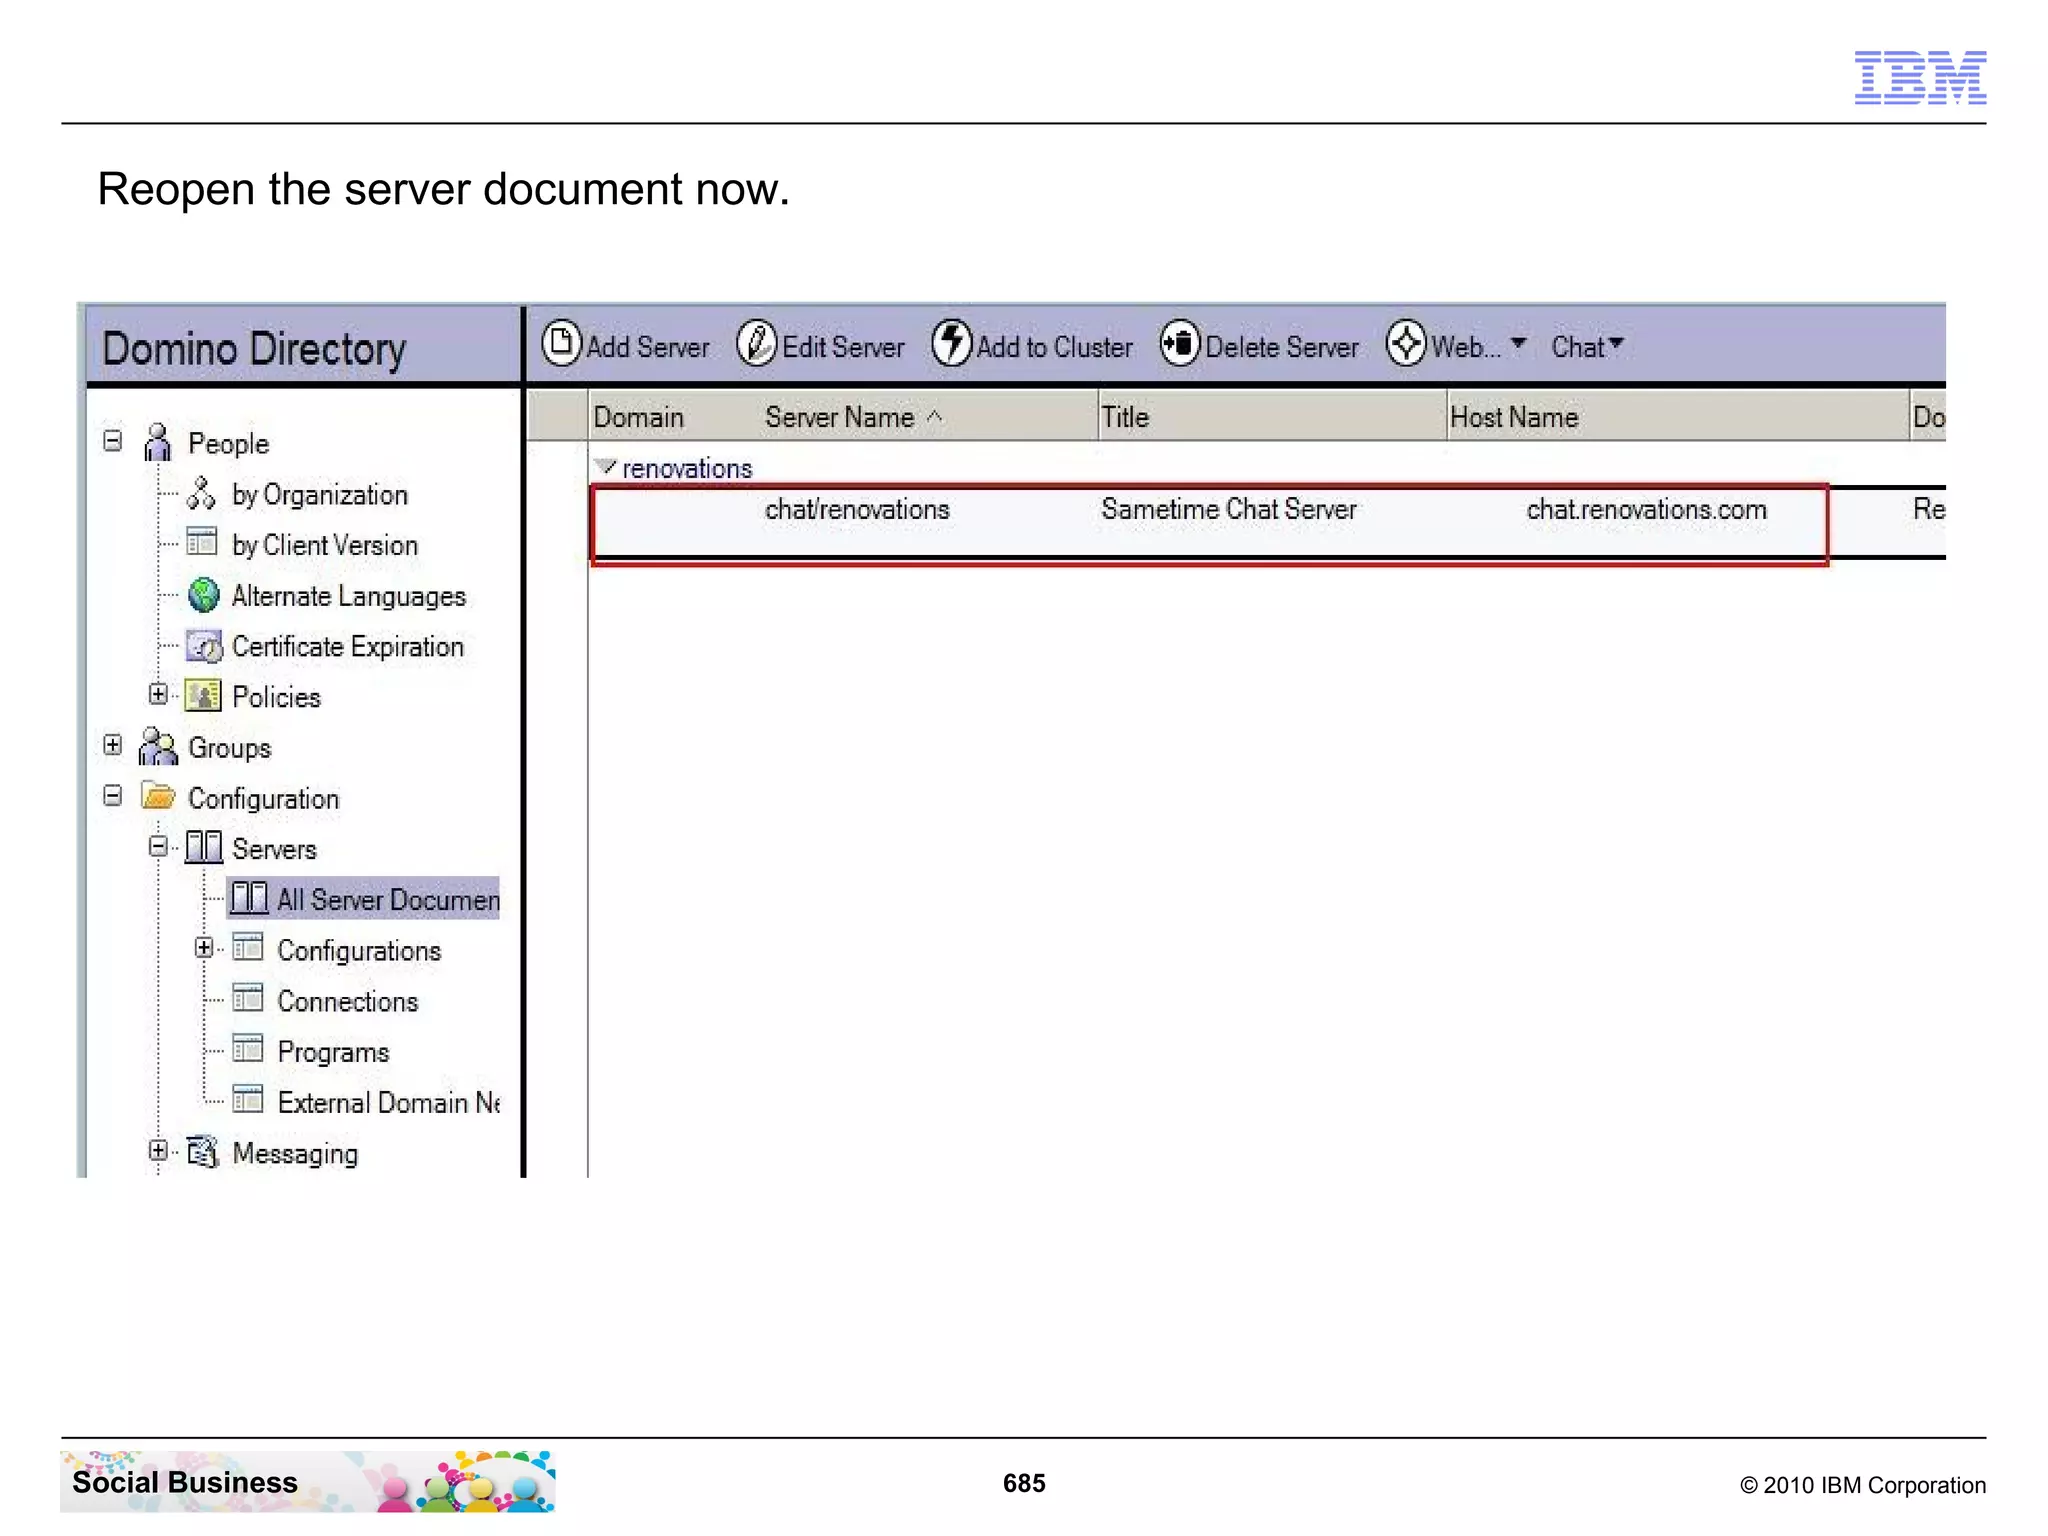This screenshot has width=2048, height=1536.
Task: Click the All Server Documents book icon
Action: (x=249, y=898)
